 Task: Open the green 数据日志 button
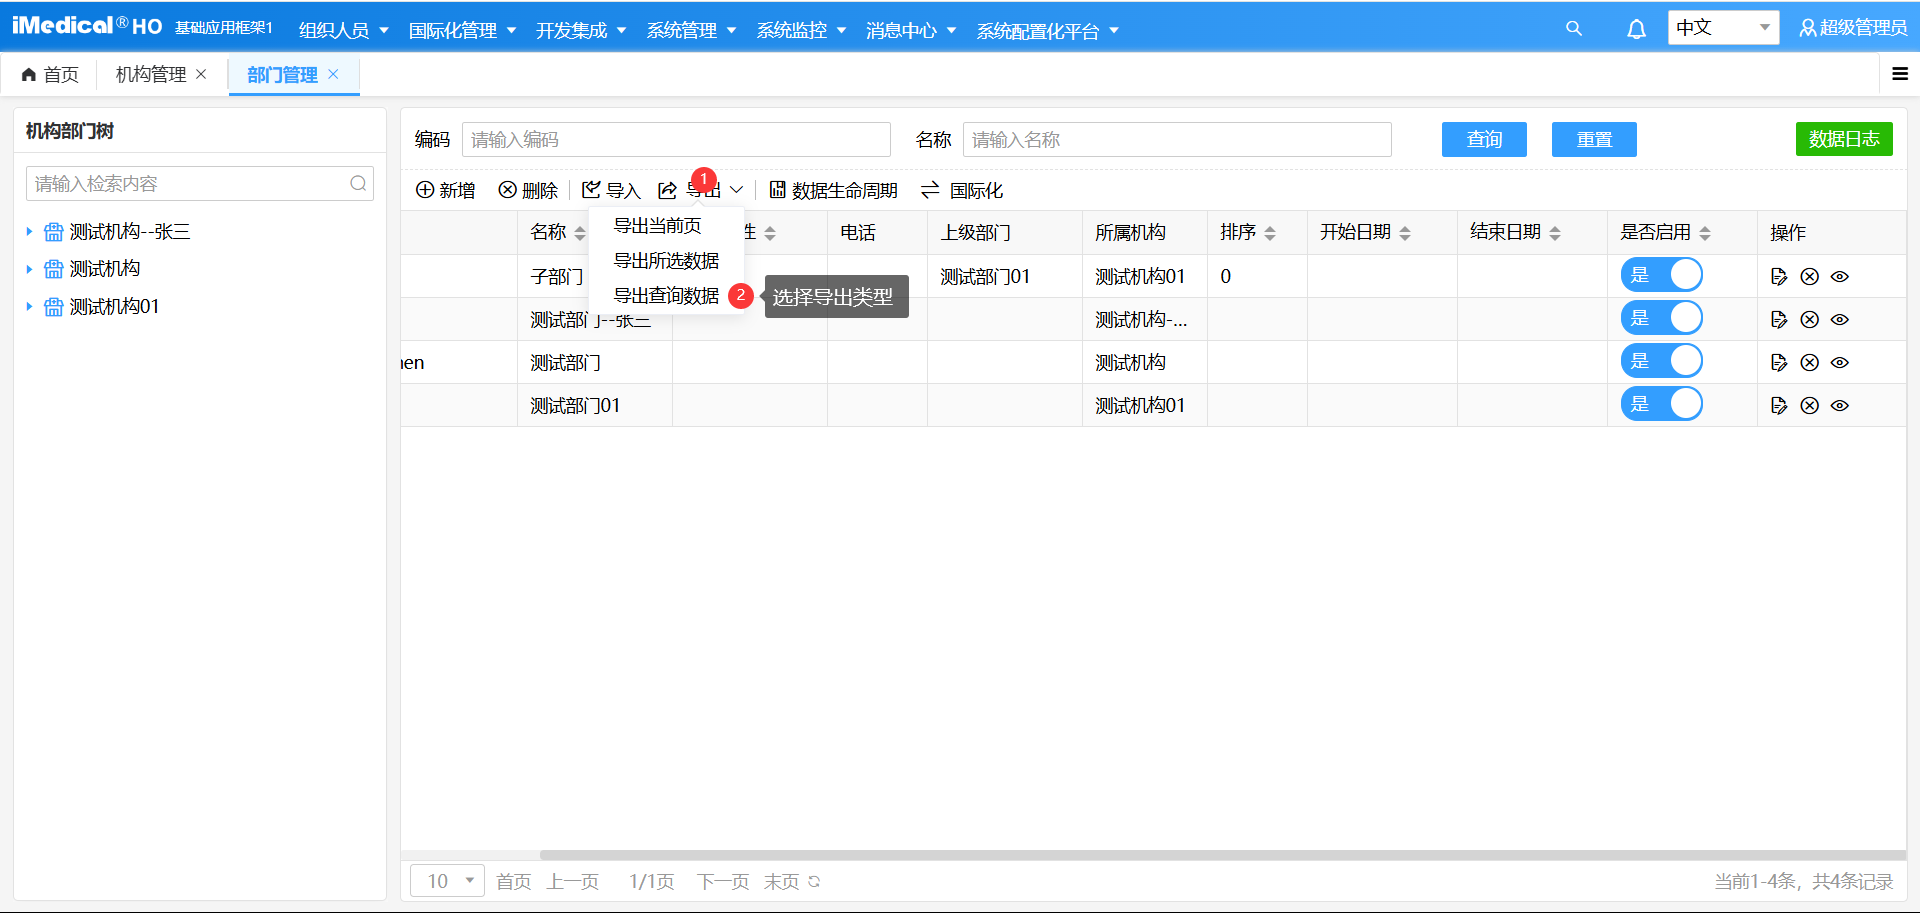click(x=1843, y=140)
